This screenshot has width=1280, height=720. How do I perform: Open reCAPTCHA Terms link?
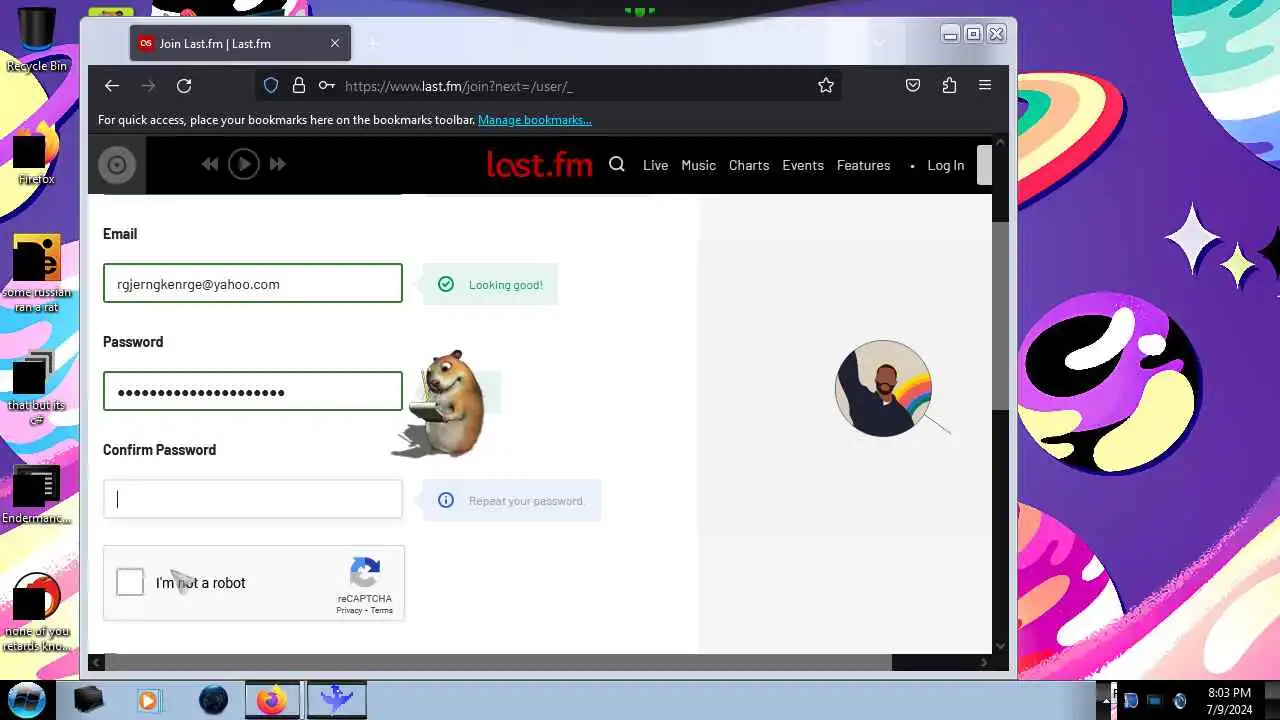pyautogui.click(x=382, y=611)
